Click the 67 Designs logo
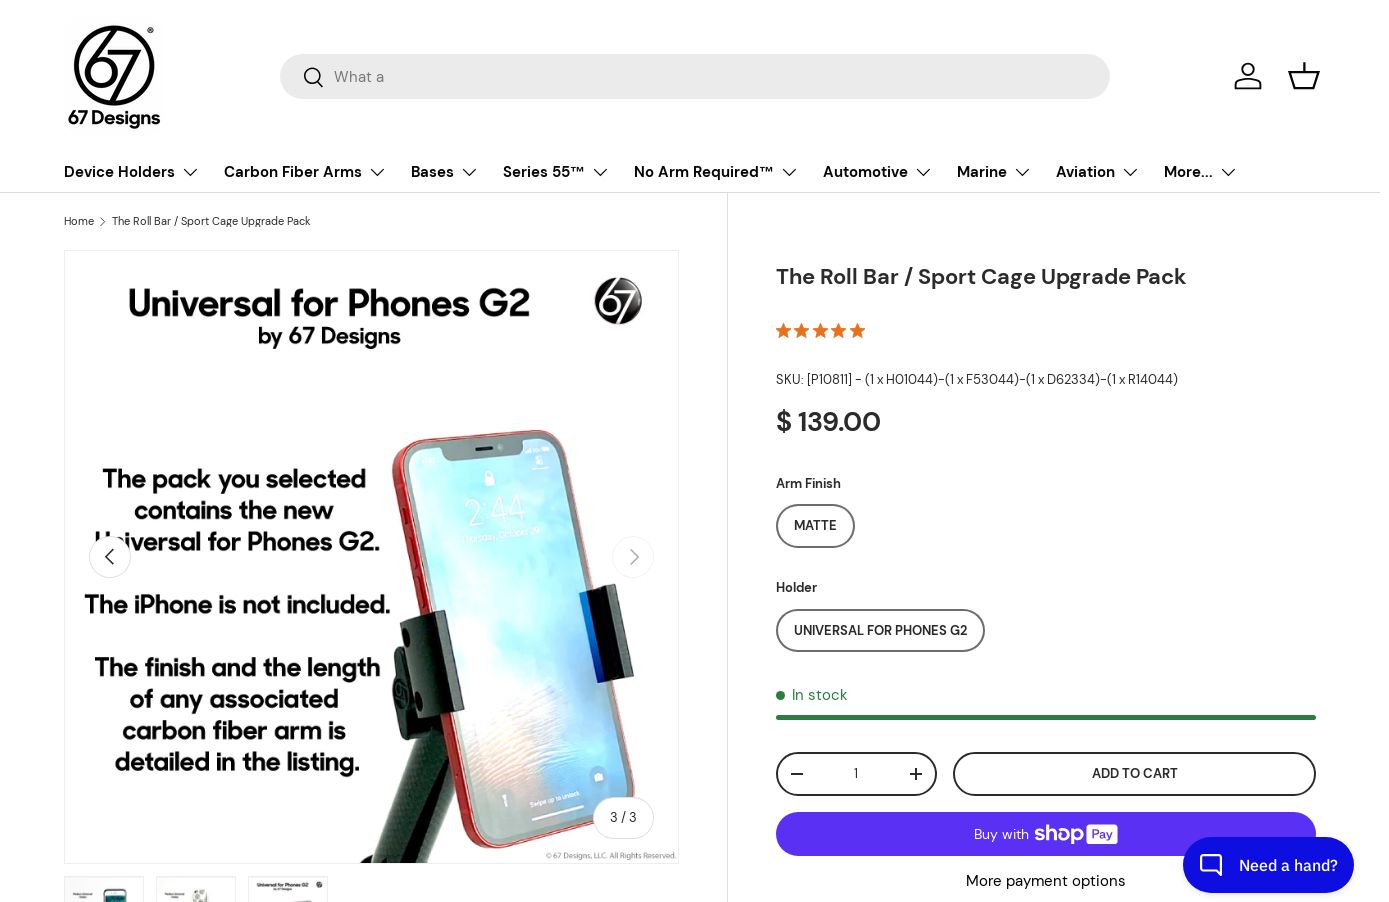The height and width of the screenshot is (902, 1389). 114,77
